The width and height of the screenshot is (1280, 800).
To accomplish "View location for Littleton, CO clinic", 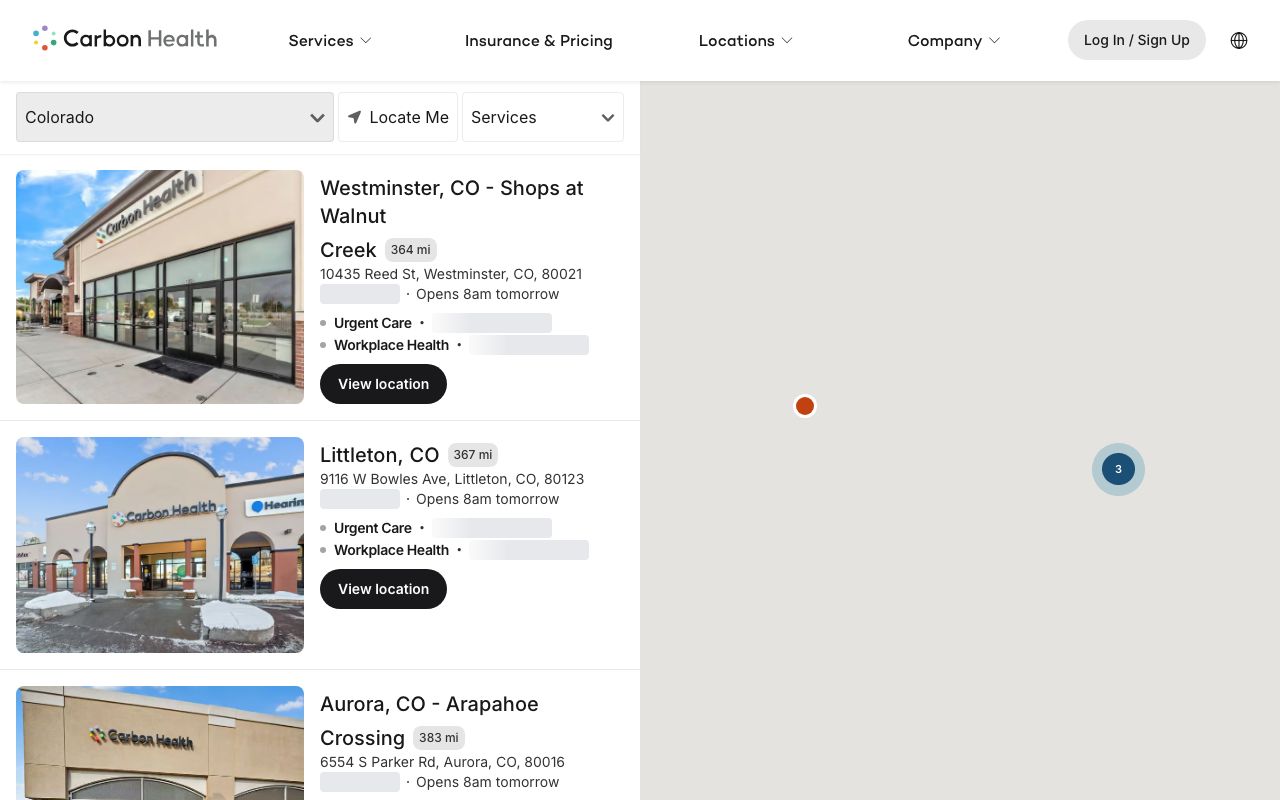I will click(383, 589).
